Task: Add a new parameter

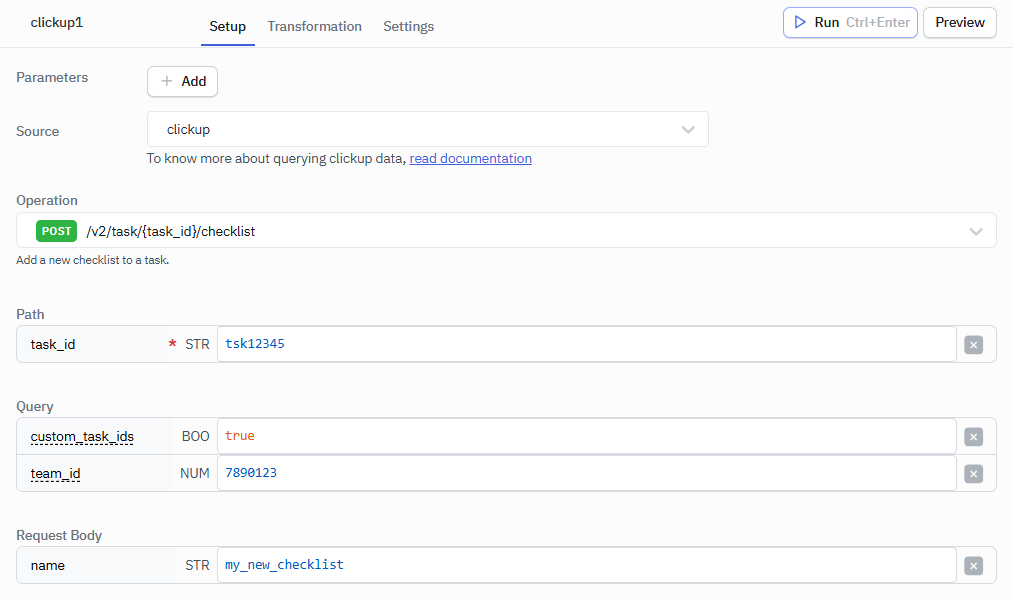Action: (182, 81)
